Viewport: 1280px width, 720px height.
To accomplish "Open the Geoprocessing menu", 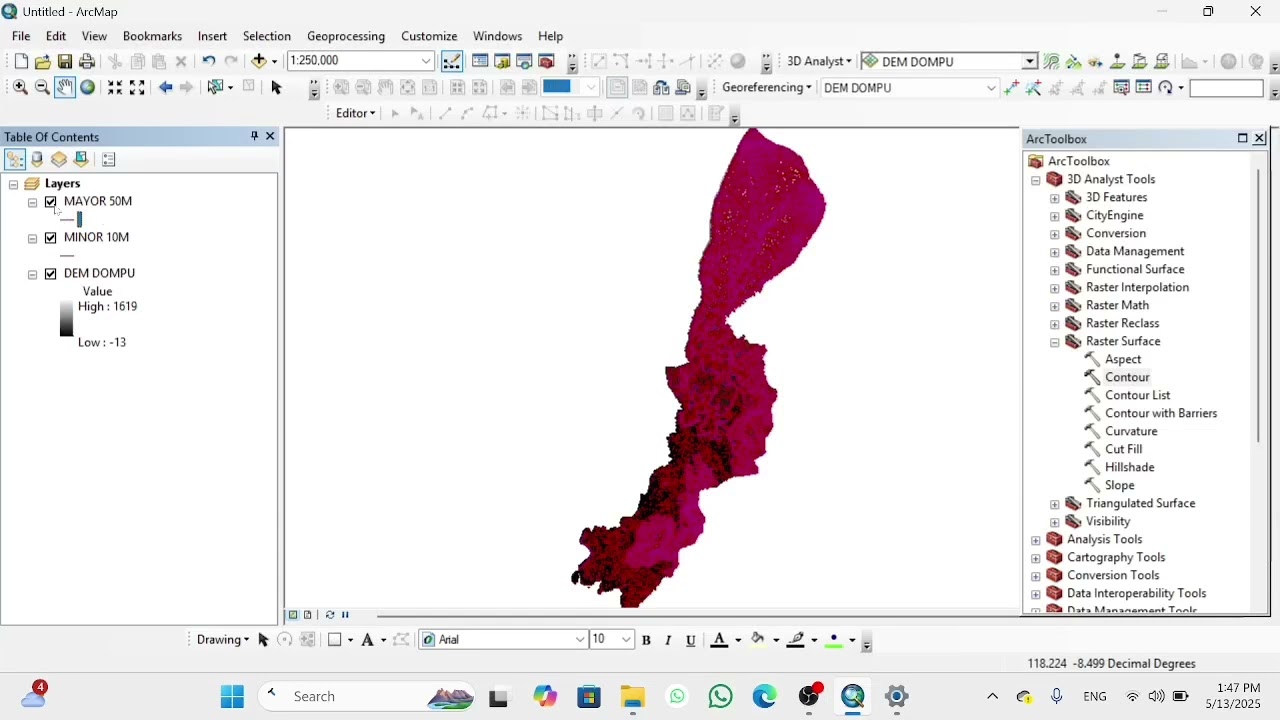I will coord(346,36).
